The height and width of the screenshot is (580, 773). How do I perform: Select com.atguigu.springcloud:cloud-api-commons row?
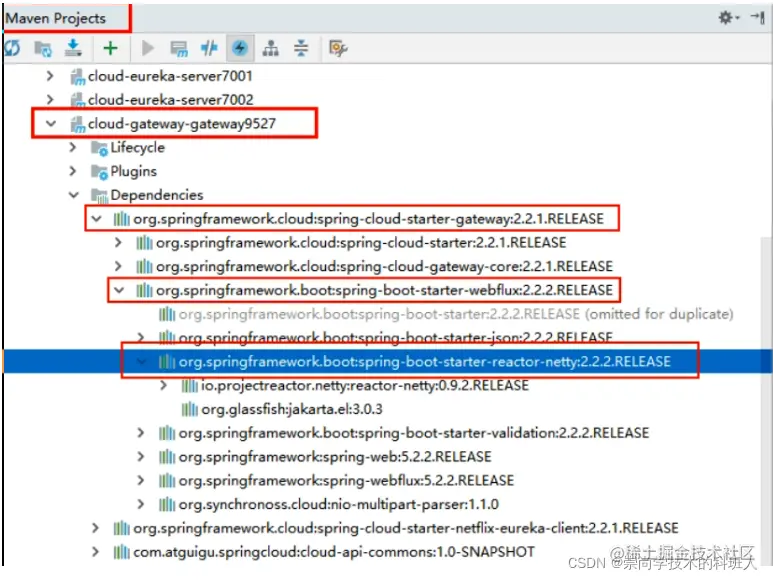[334, 552]
